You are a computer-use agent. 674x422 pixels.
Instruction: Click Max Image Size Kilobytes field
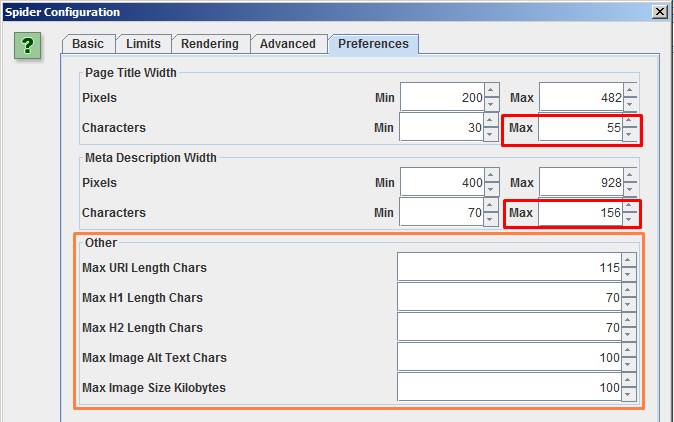pyautogui.click(x=509, y=387)
